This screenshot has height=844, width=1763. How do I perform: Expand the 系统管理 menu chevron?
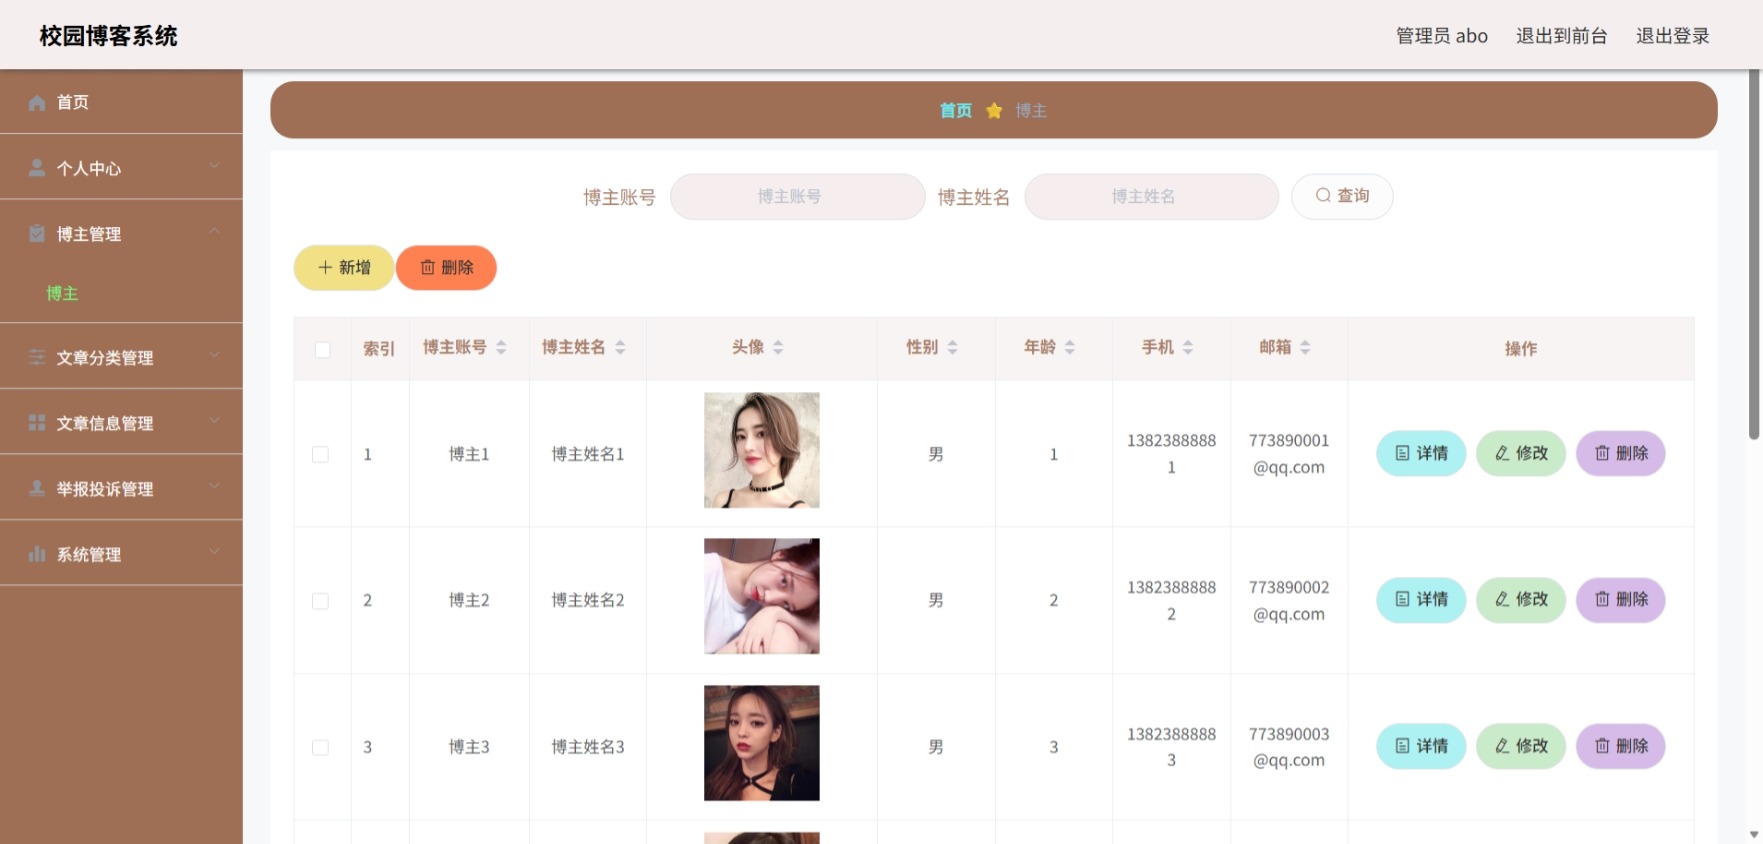(x=214, y=552)
